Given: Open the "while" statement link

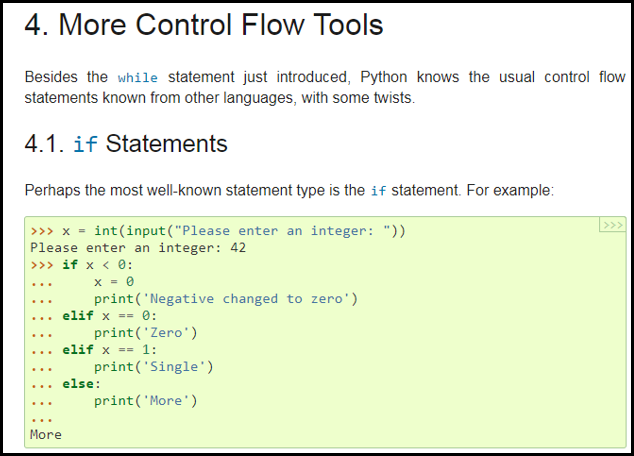Looking at the screenshot, I should 137,77.
